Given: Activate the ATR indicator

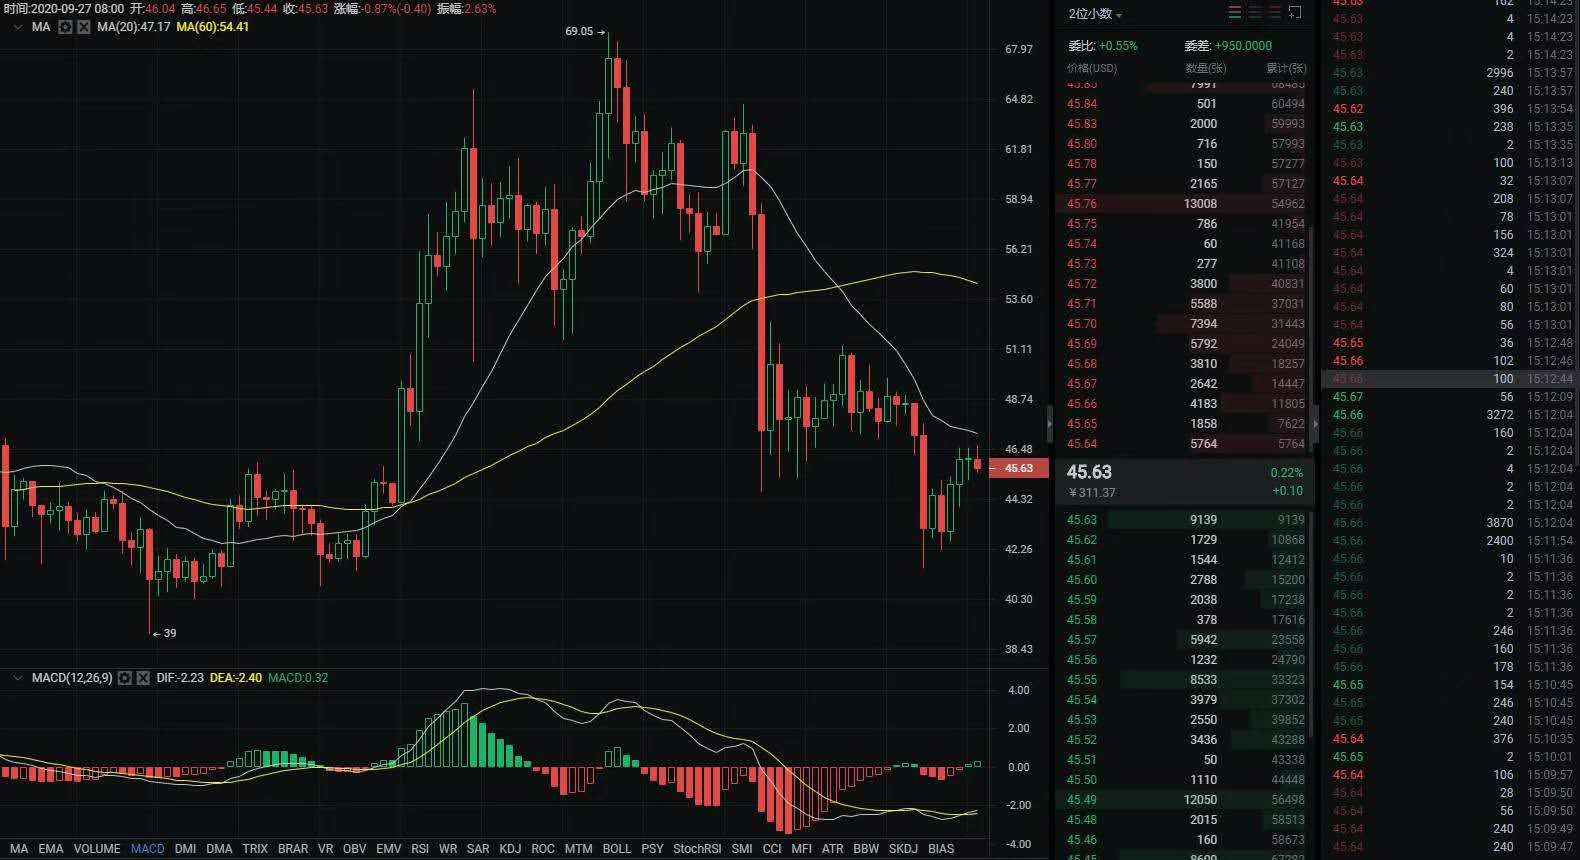Looking at the screenshot, I should click(x=832, y=848).
